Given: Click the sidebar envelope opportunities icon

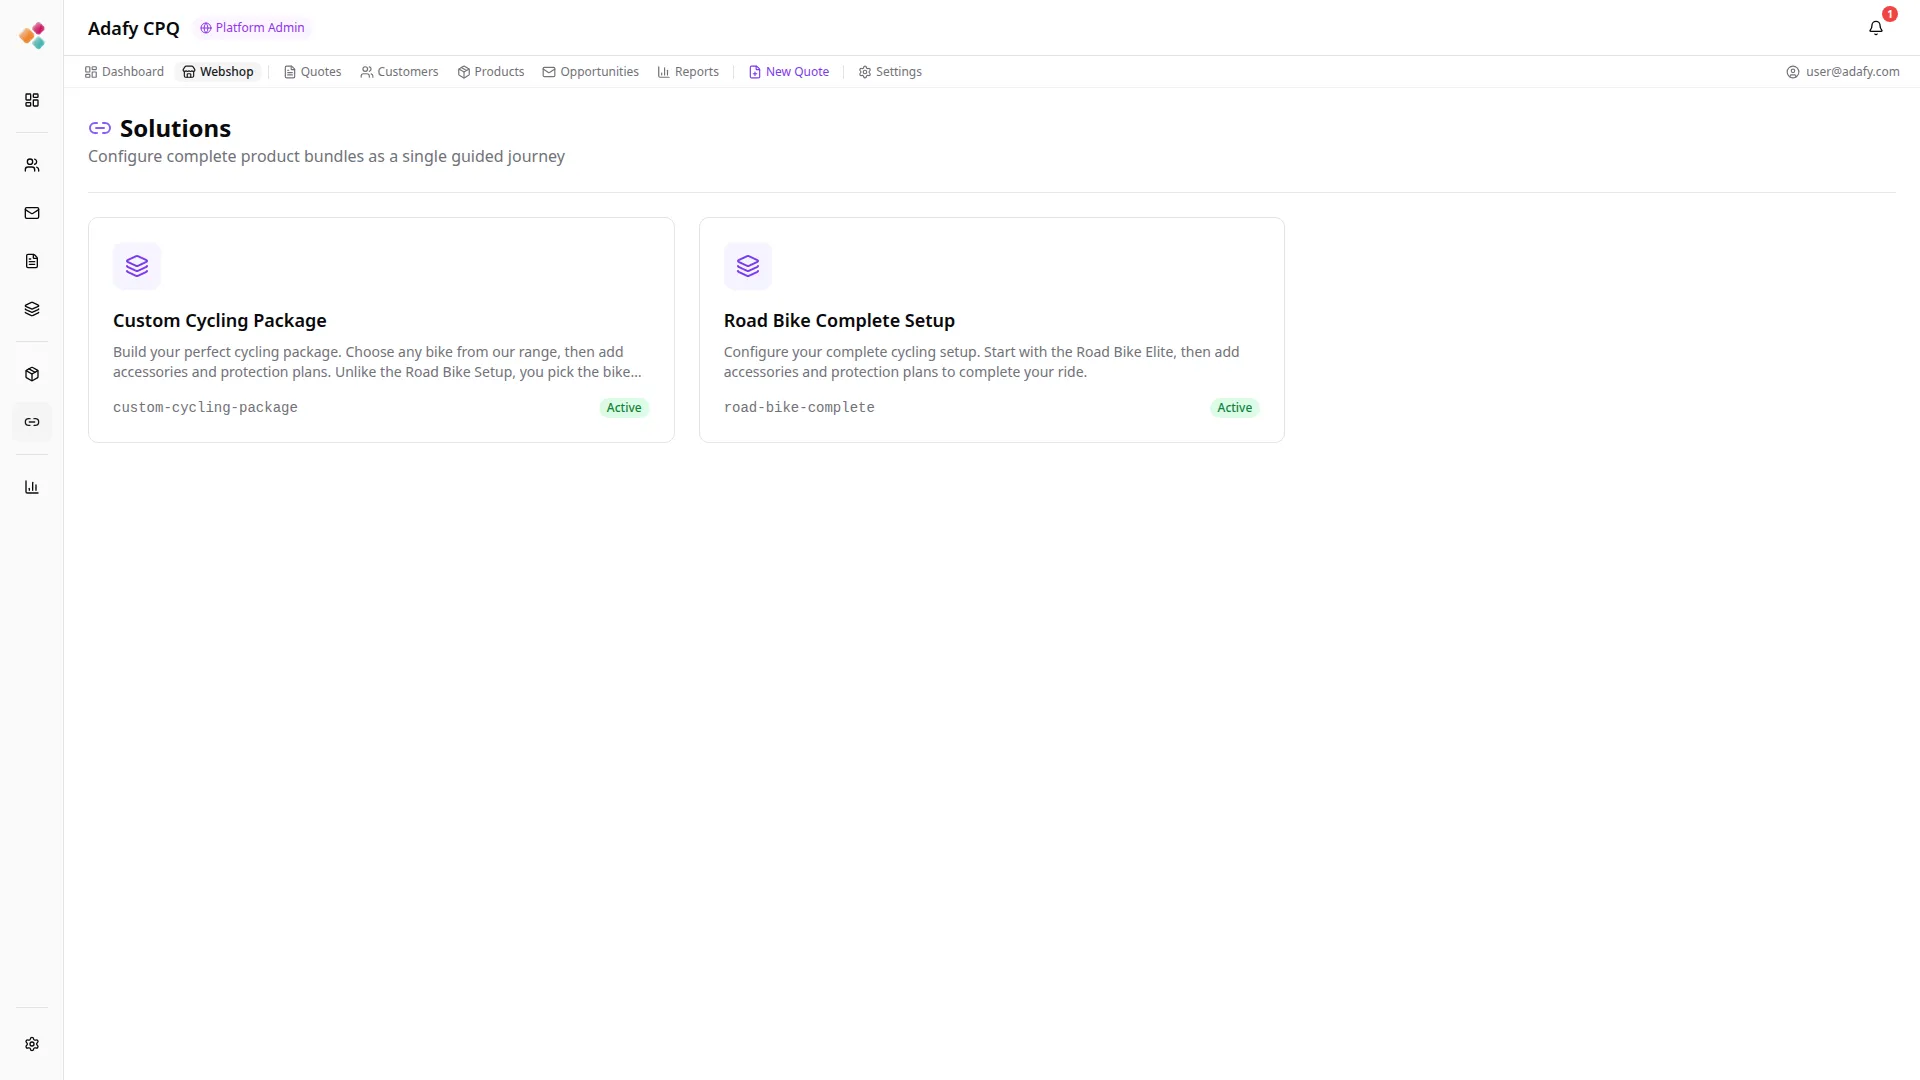Looking at the screenshot, I should point(32,213).
